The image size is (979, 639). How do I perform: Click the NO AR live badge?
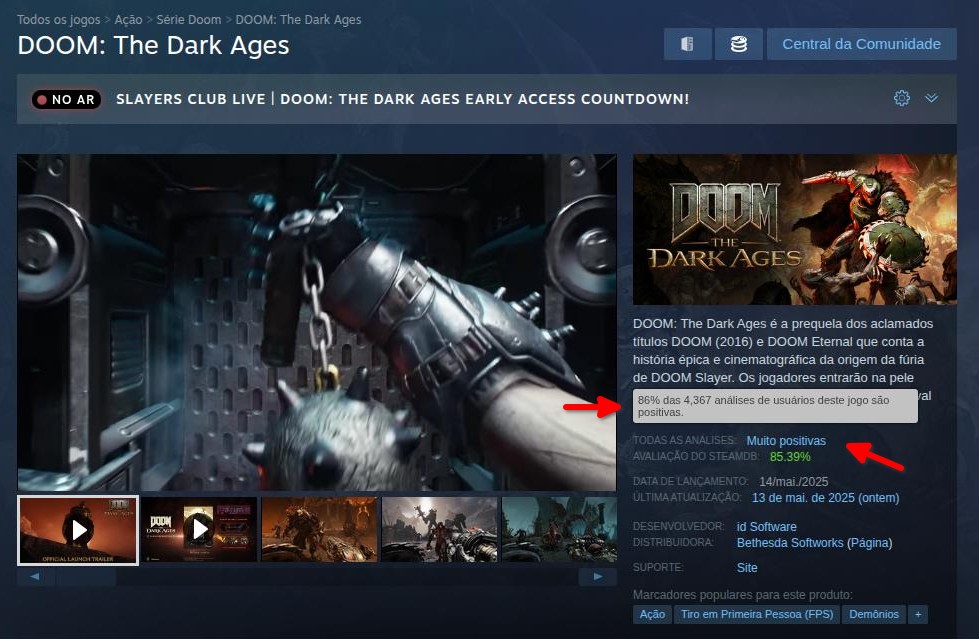pos(67,99)
